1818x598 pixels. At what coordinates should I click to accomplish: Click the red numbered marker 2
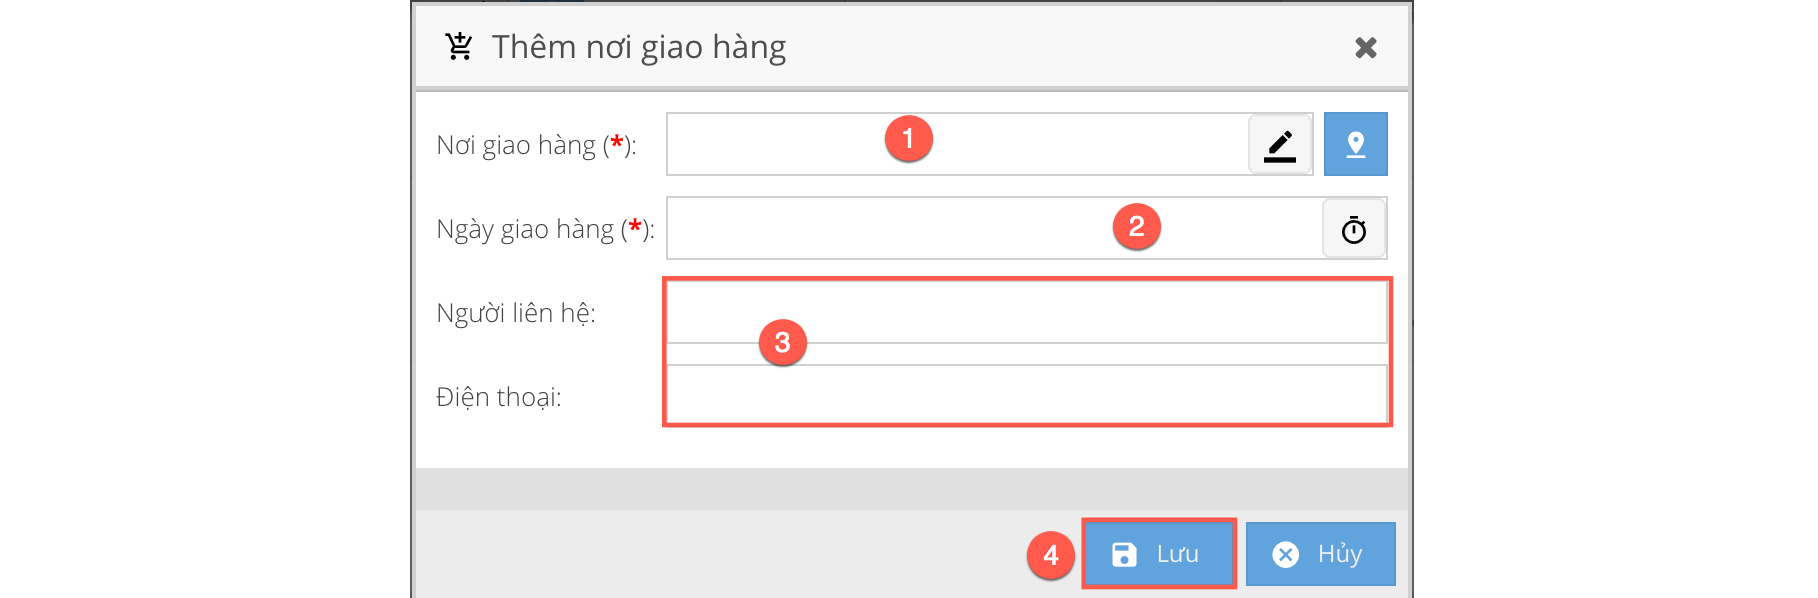point(1136,227)
